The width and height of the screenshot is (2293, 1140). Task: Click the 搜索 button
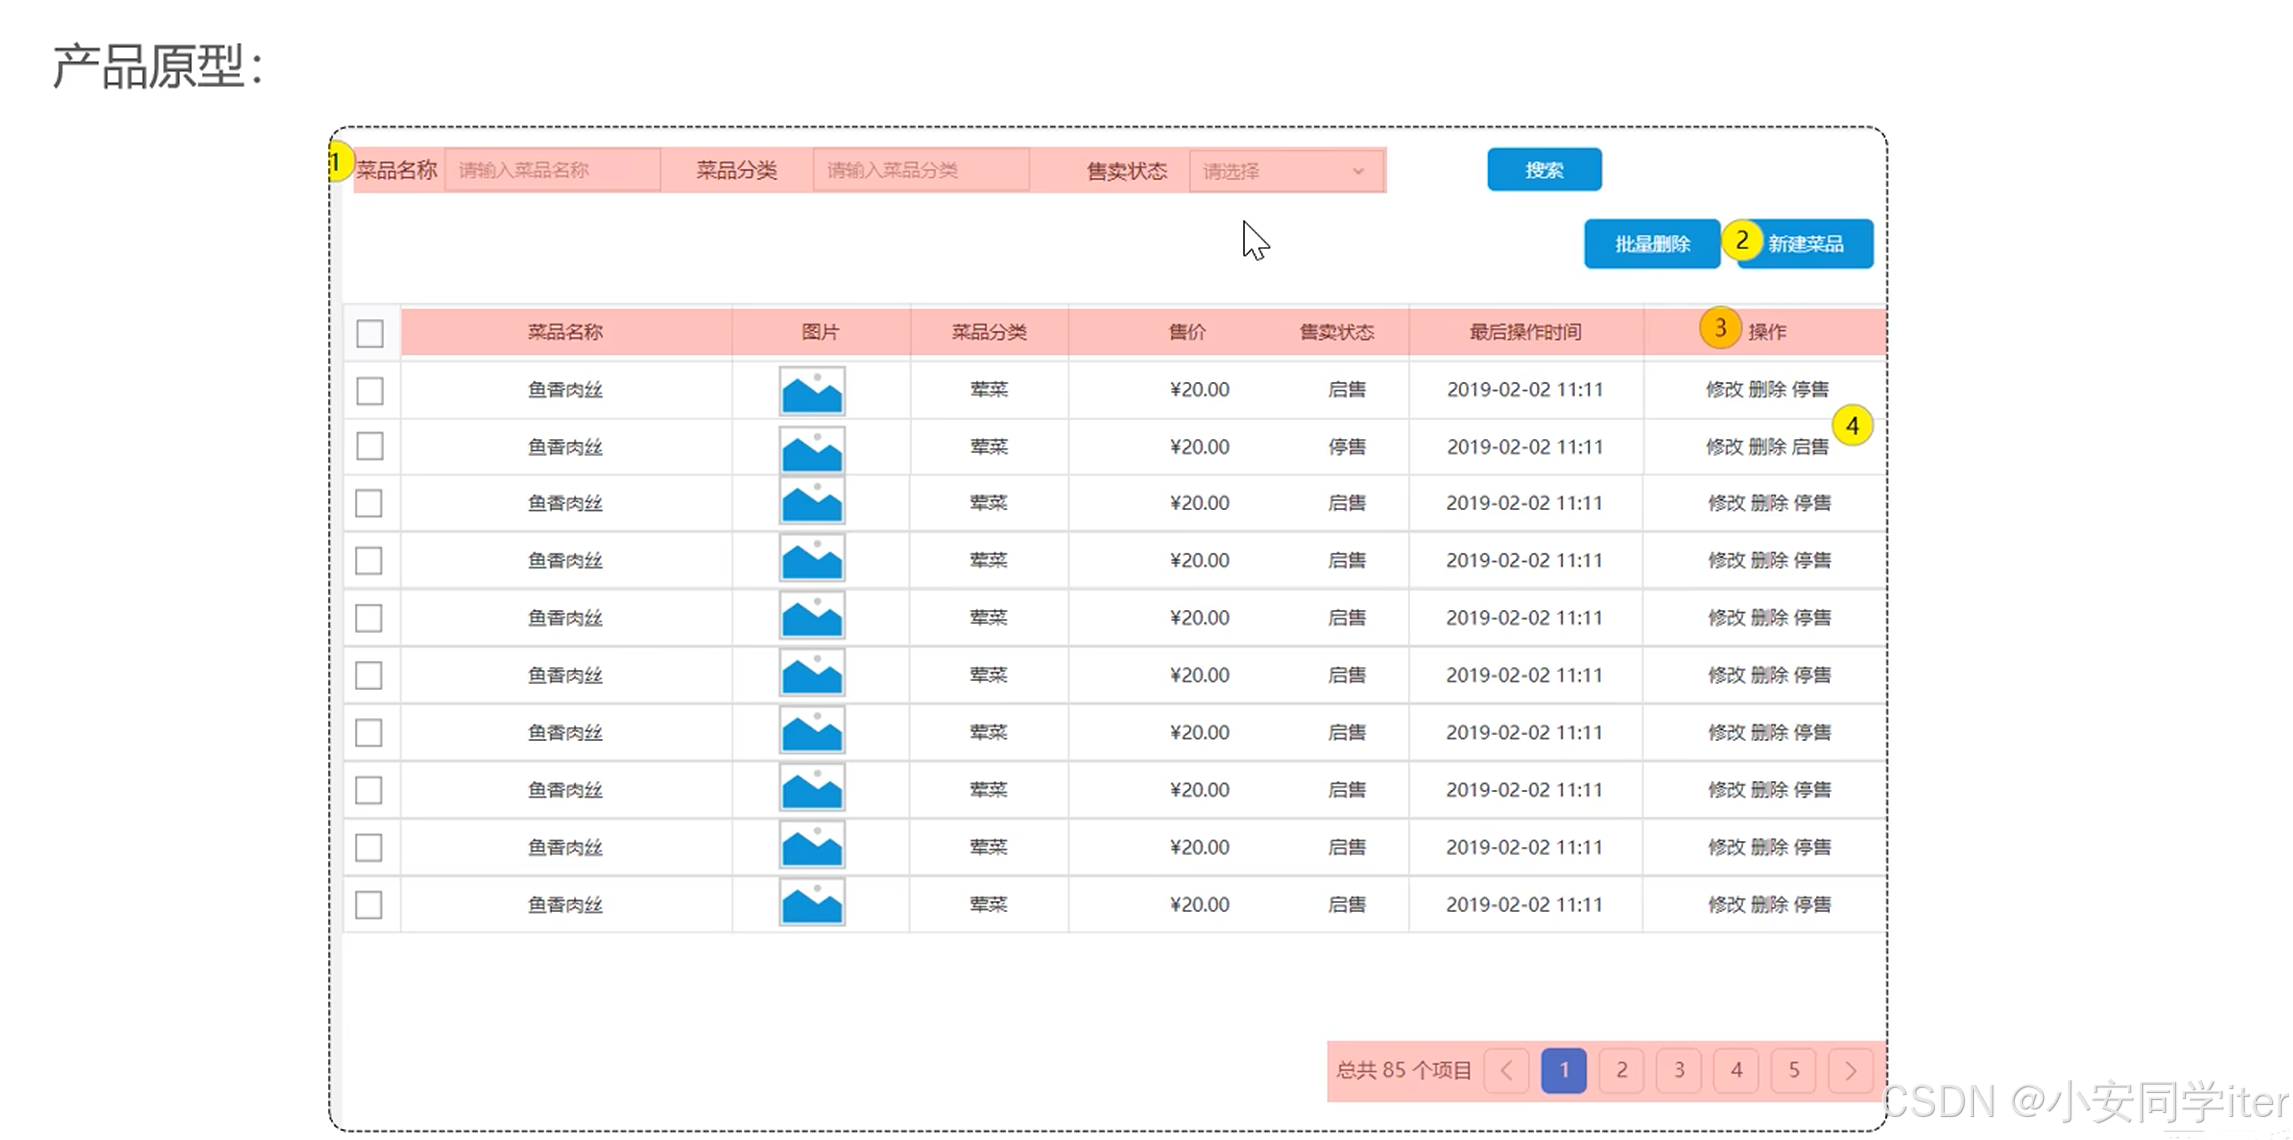pos(1544,170)
